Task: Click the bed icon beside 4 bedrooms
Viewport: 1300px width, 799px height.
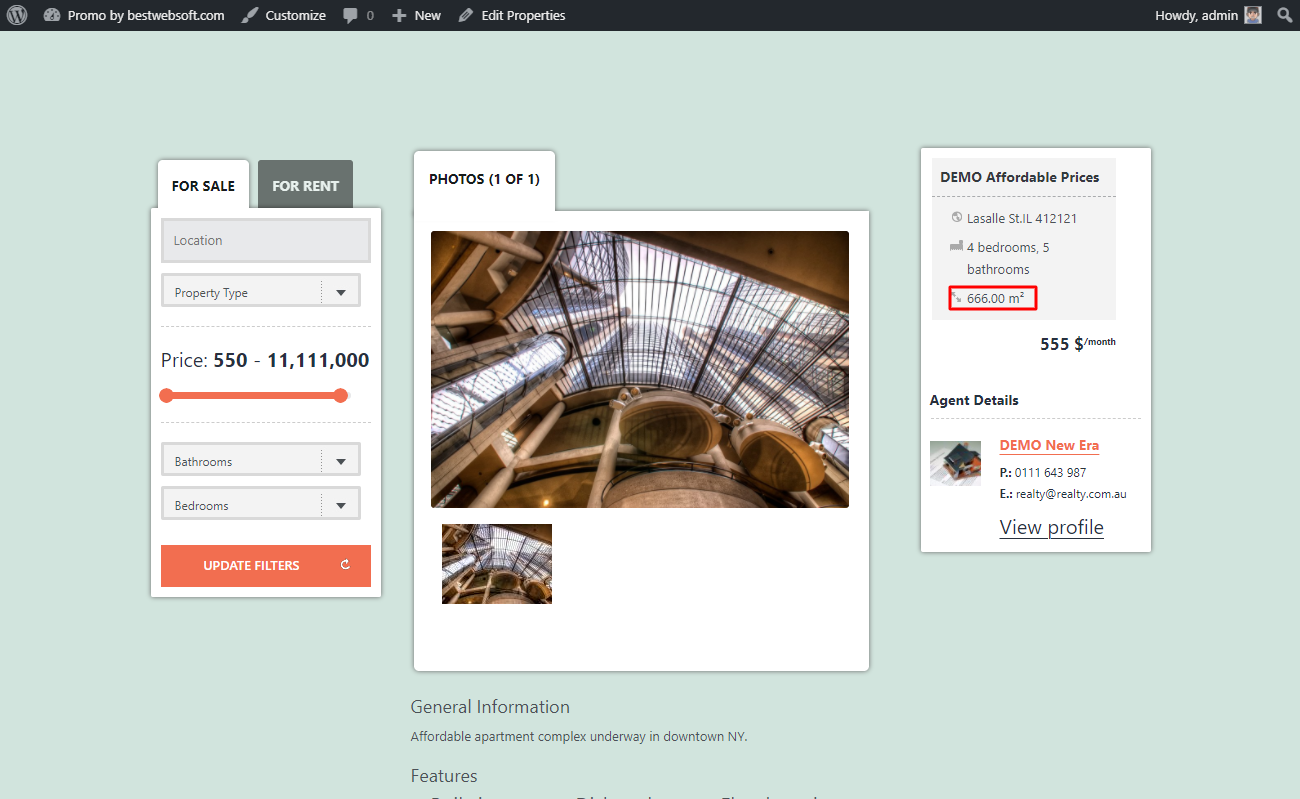Action: coord(956,246)
